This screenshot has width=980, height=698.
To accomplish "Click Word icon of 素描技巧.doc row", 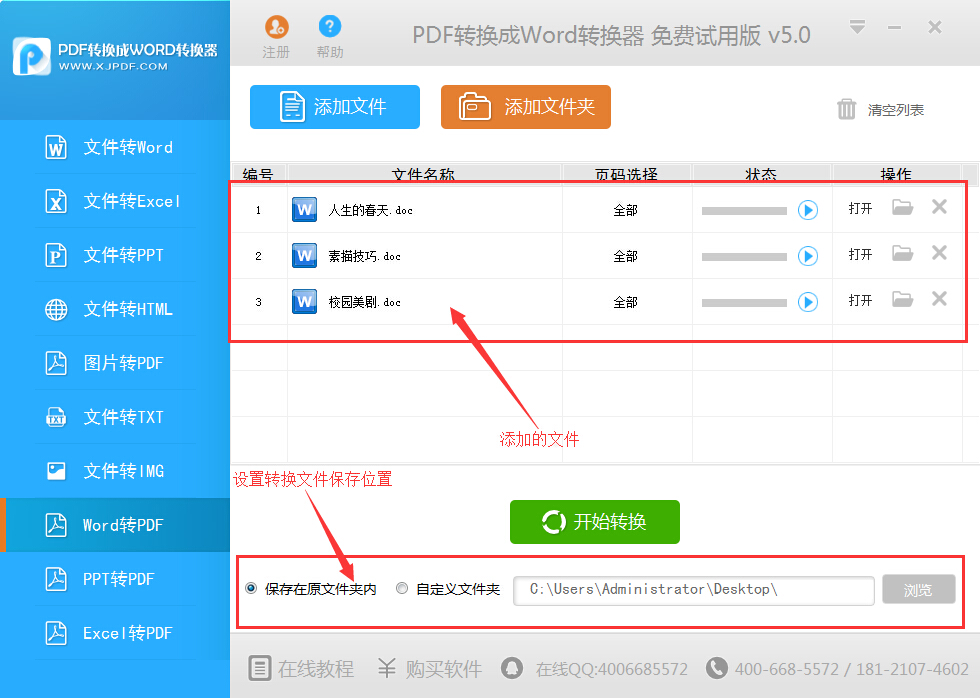I will [x=304, y=256].
